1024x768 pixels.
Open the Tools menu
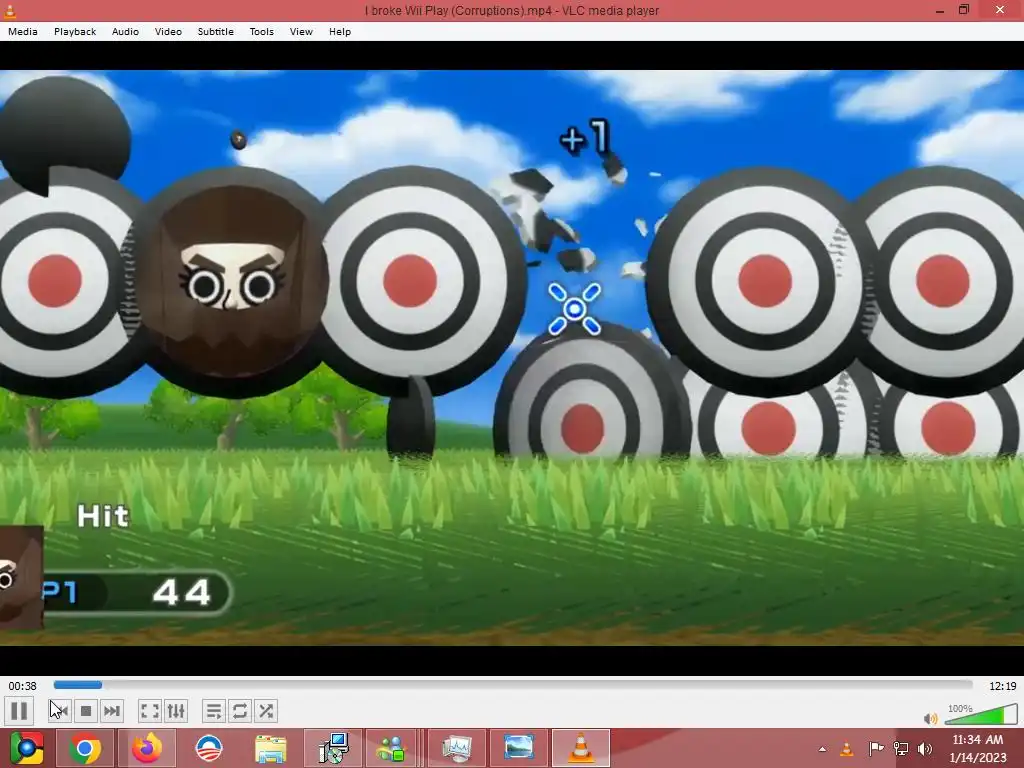(x=261, y=31)
